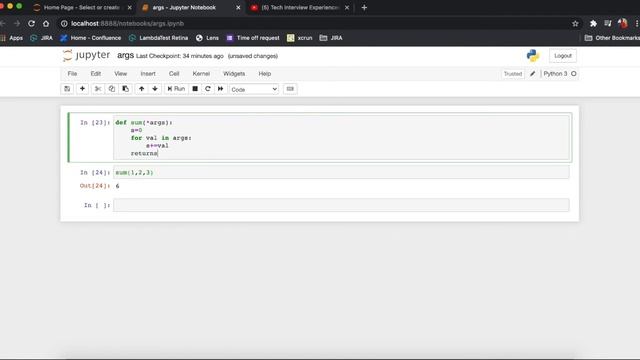This screenshot has height=360, width=640.
Task: Open the JIRA bookmarks folder
Action: coord(331,38)
